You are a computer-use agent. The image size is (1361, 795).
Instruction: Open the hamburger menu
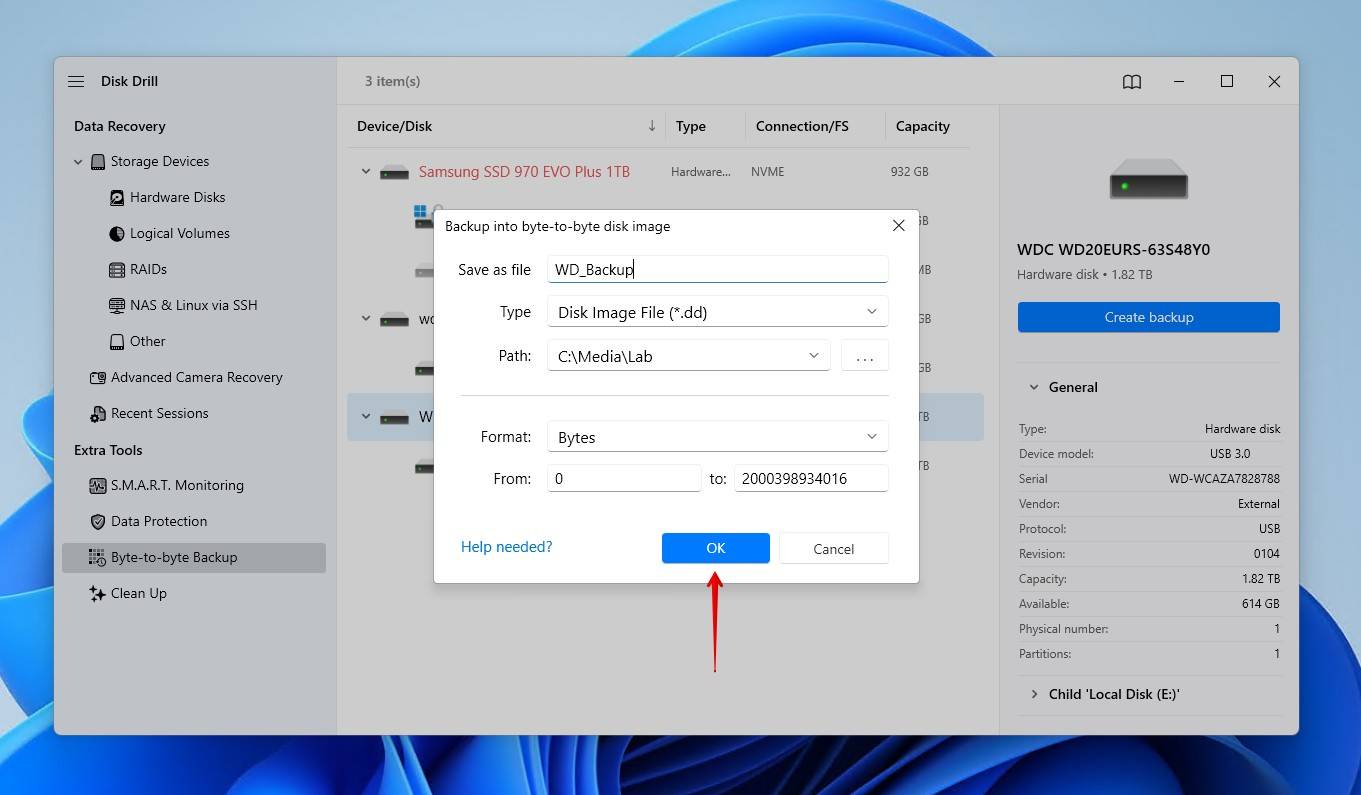76,81
